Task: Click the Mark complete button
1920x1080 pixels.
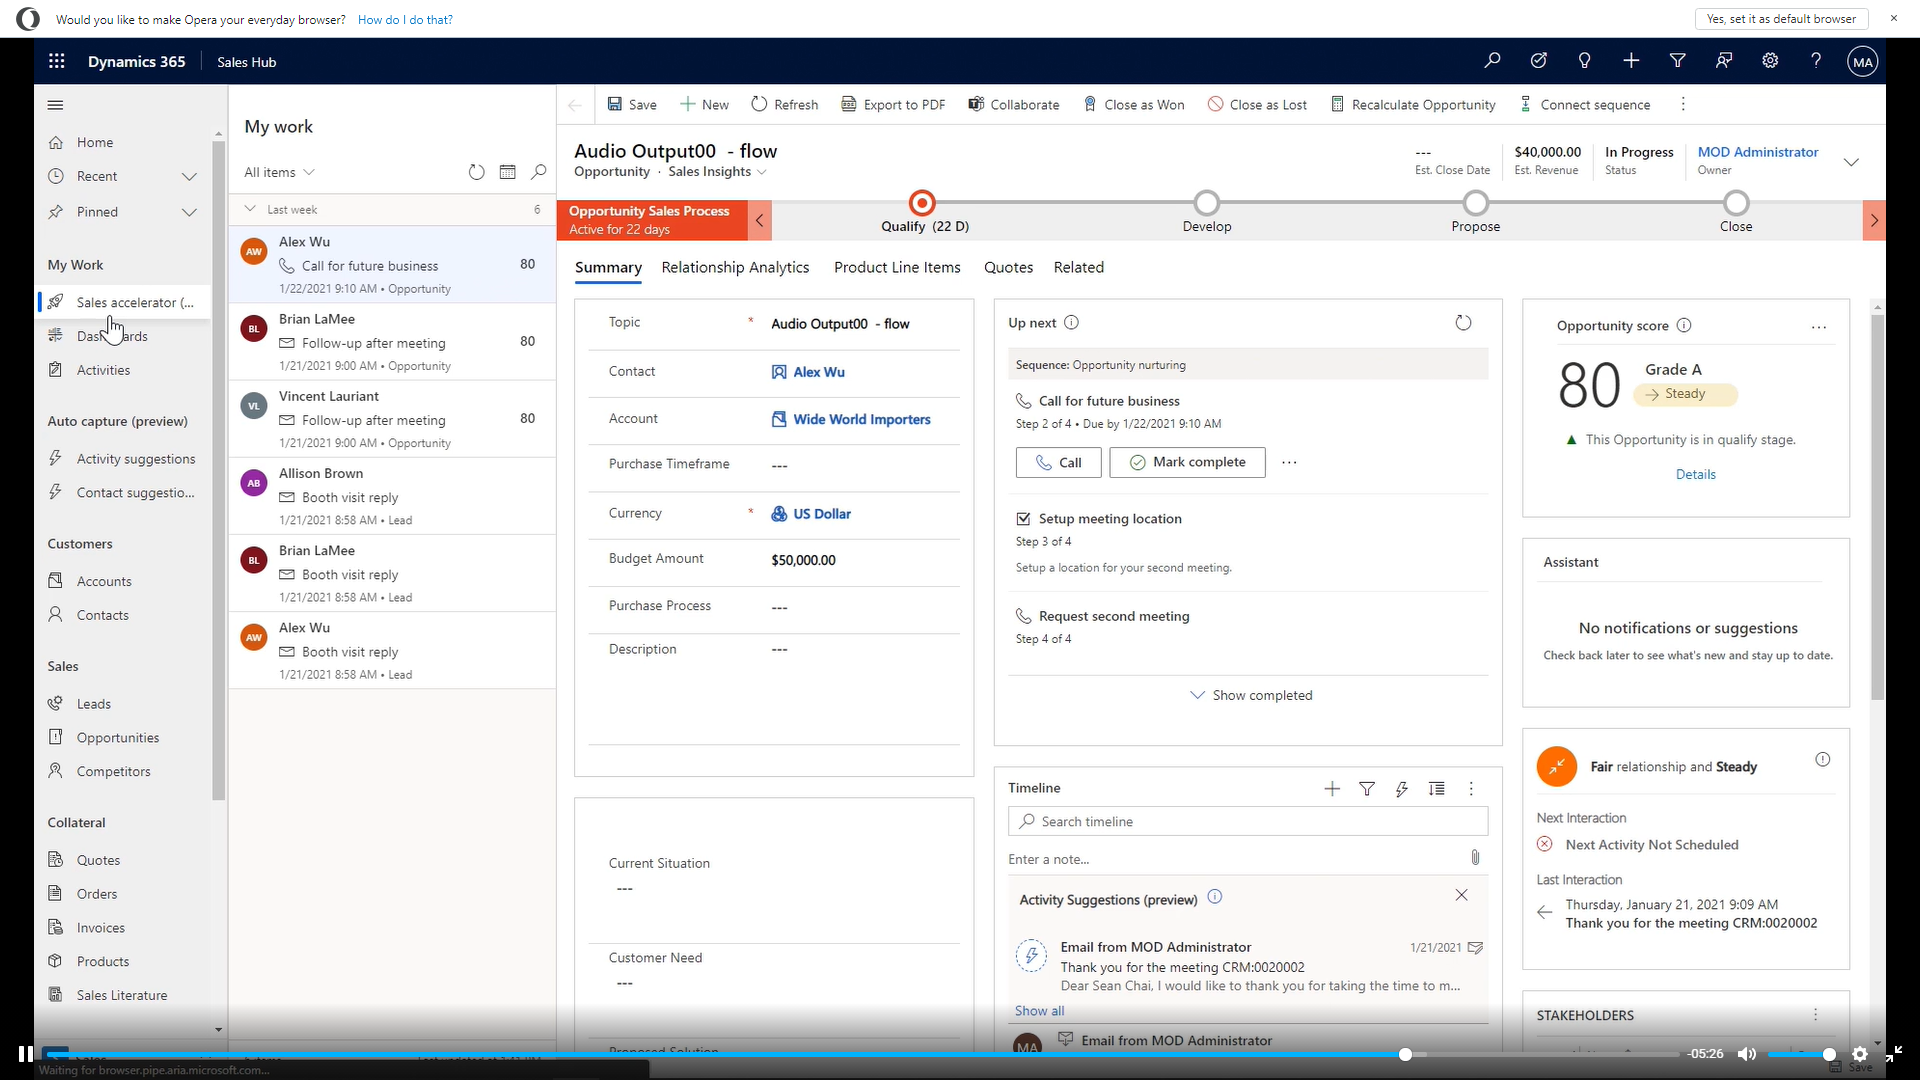Action: point(1187,462)
